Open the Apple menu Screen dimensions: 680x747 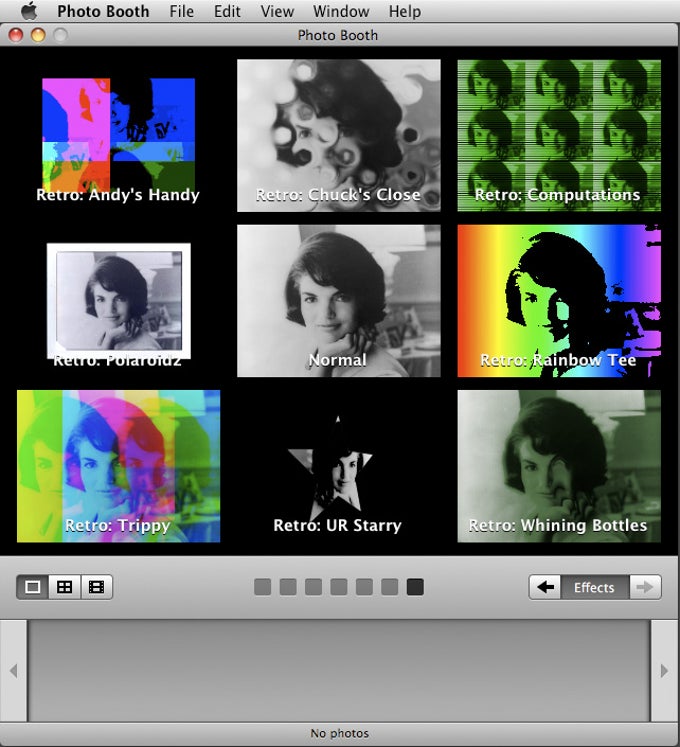[29, 10]
